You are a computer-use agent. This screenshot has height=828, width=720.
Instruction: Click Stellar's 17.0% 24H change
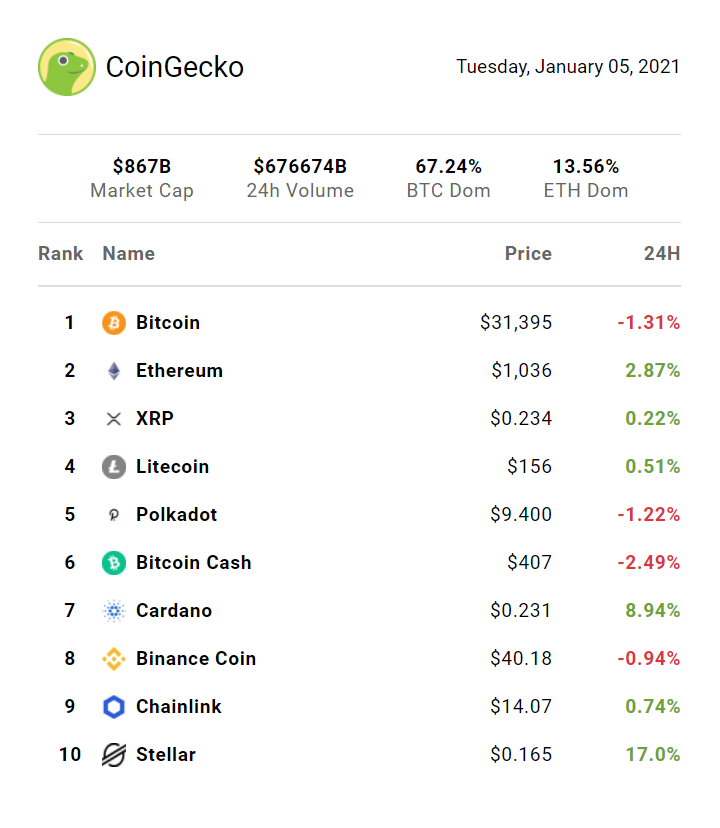click(x=653, y=755)
